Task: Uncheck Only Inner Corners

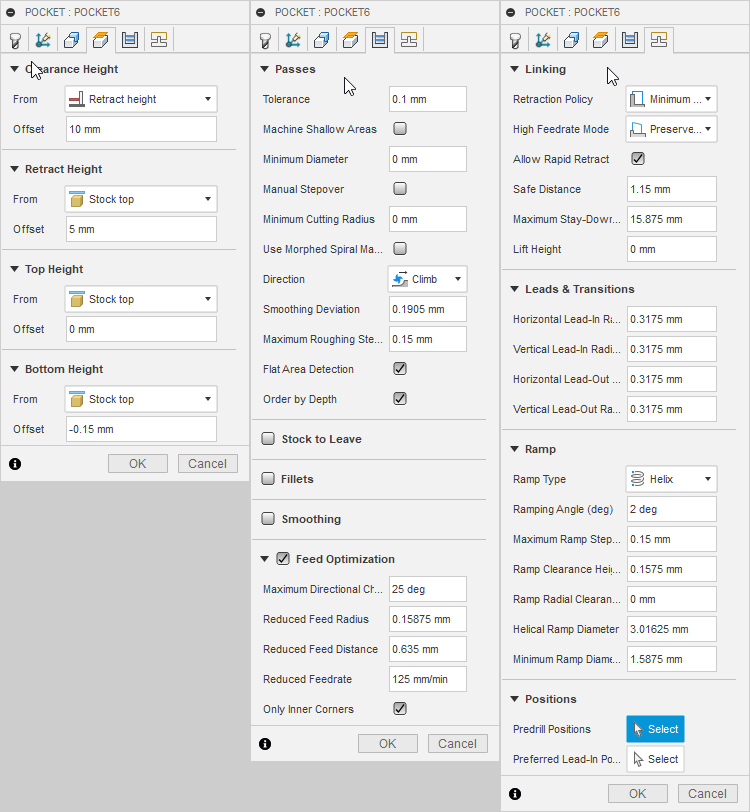Action: click(400, 708)
